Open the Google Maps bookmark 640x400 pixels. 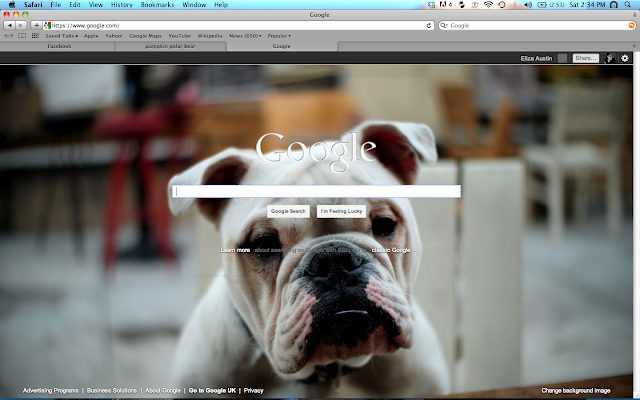click(145, 36)
